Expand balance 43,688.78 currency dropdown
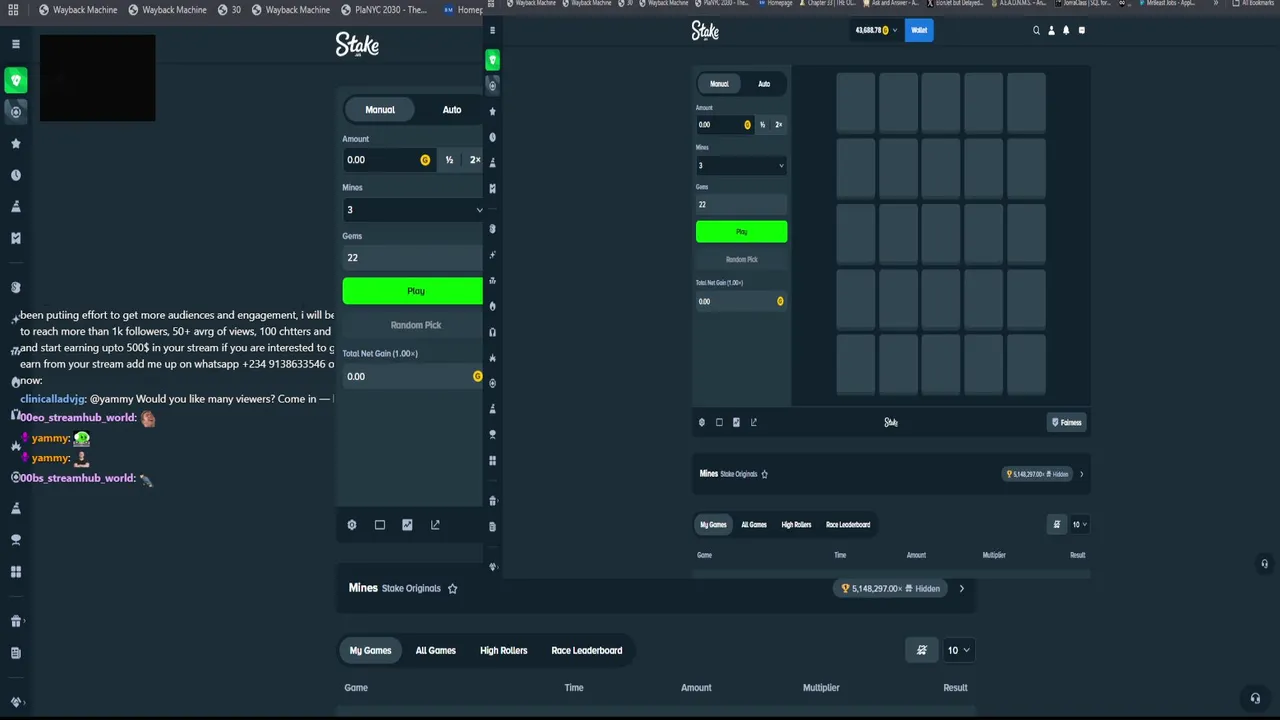This screenshot has width=1280, height=720. coord(876,30)
